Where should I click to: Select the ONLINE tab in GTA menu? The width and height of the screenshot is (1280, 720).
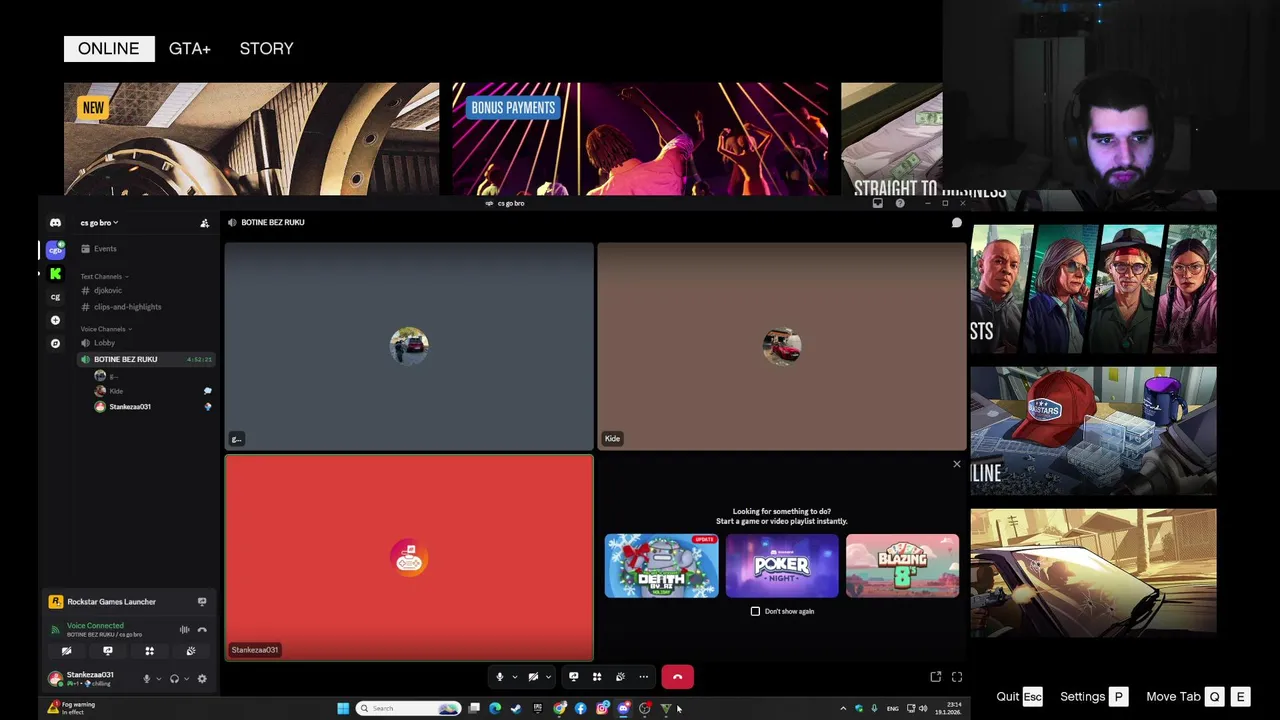point(109,48)
